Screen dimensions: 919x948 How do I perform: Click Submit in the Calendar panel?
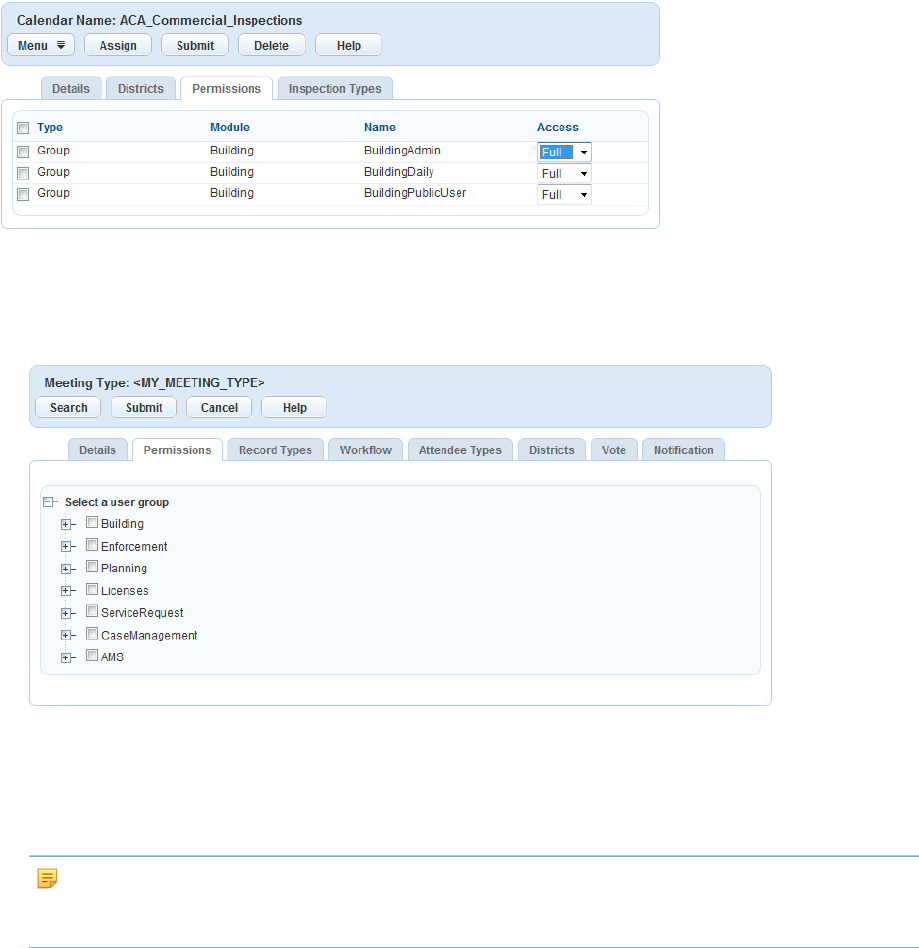[195, 45]
